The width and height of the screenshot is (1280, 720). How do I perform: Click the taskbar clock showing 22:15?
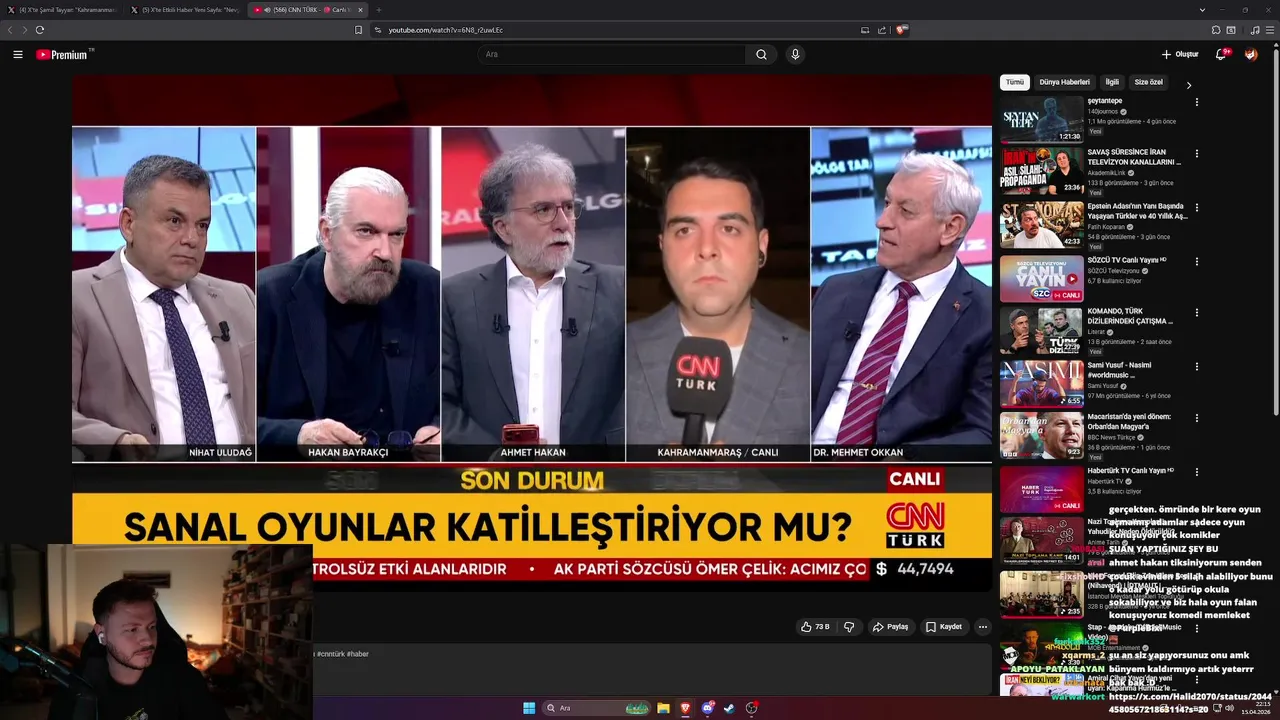[x=1255, y=708]
